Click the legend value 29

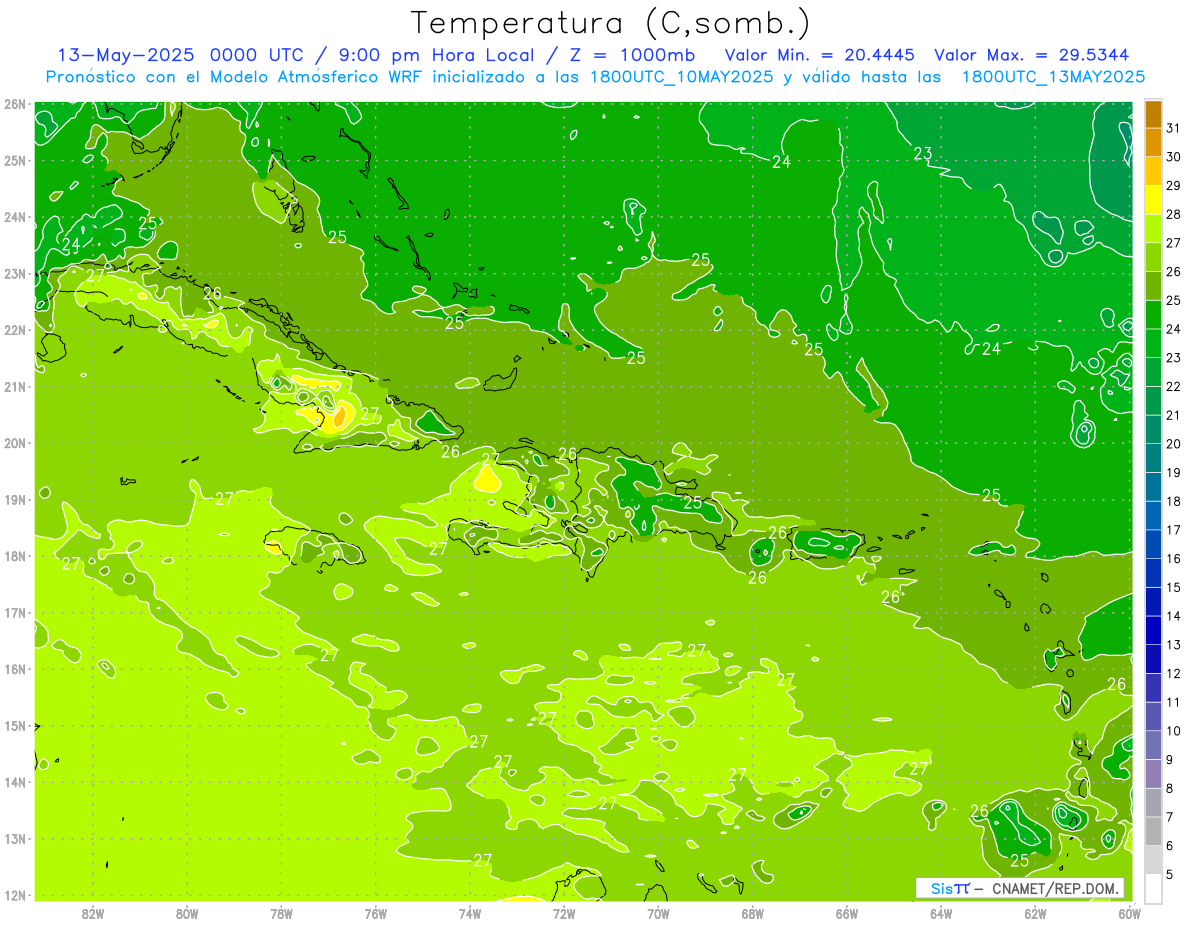coord(1174,186)
